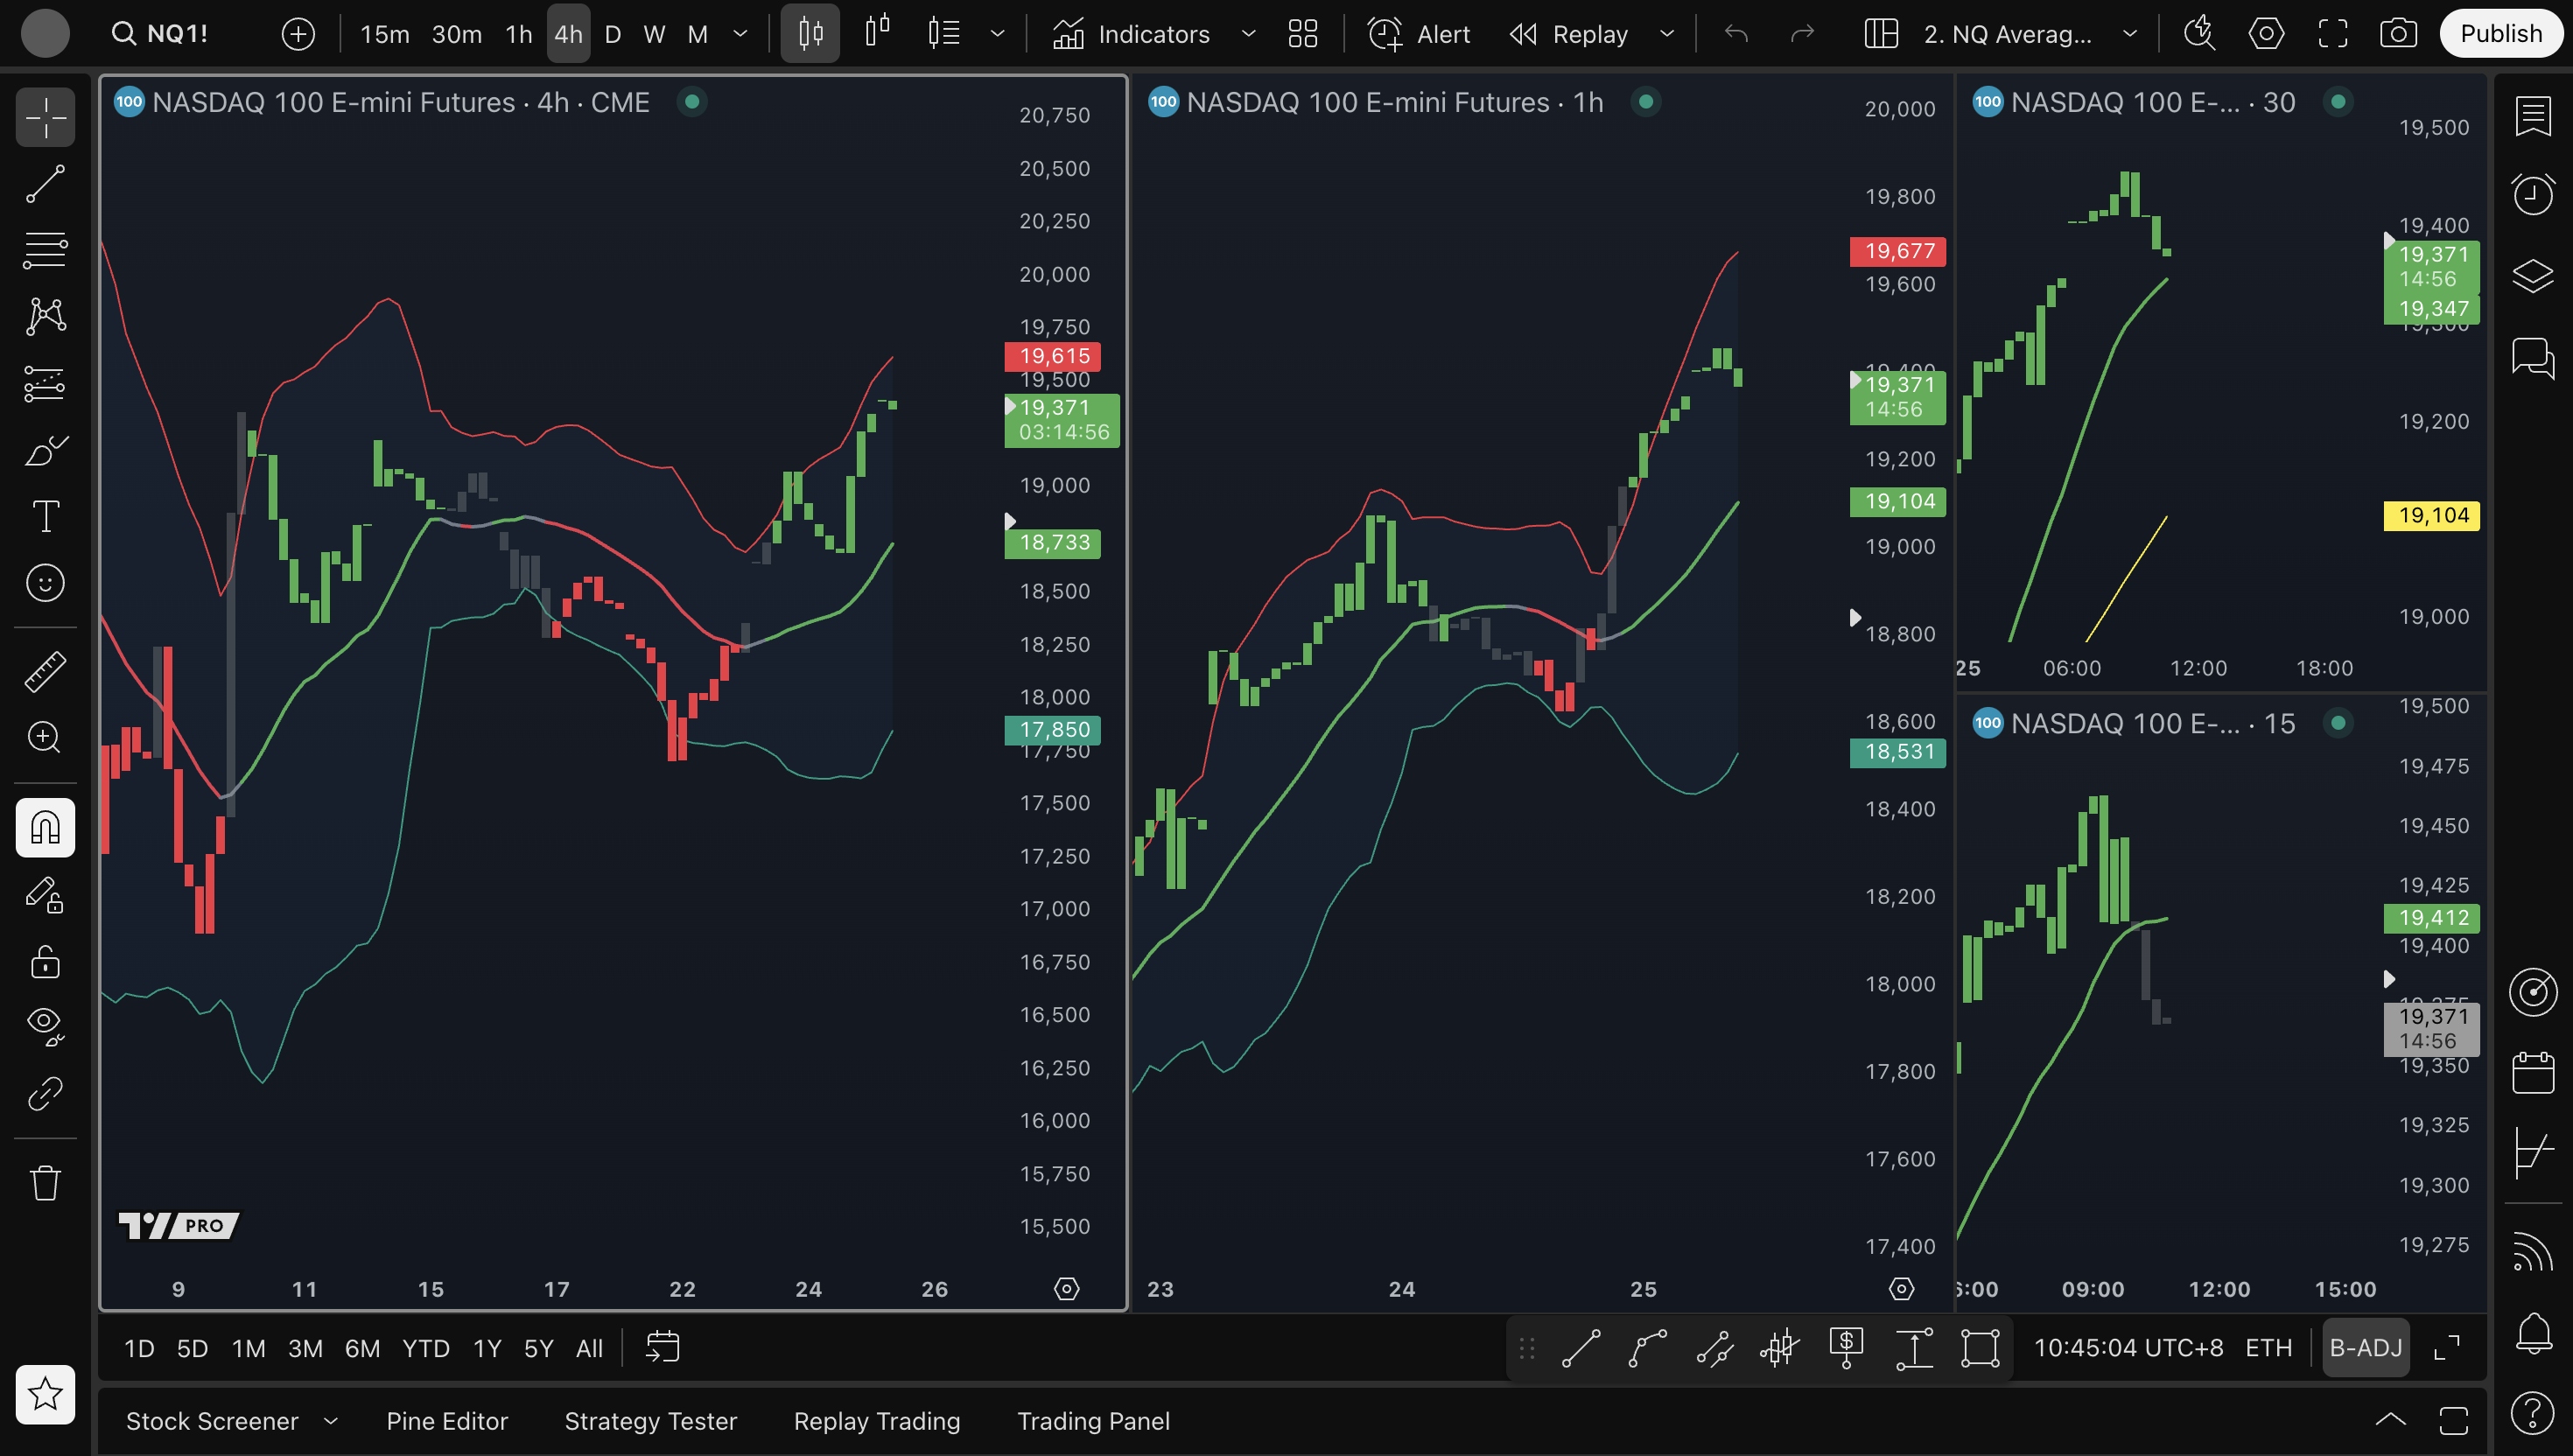
Task: Toggle hide all drawings eye icon
Action: click(45, 1024)
